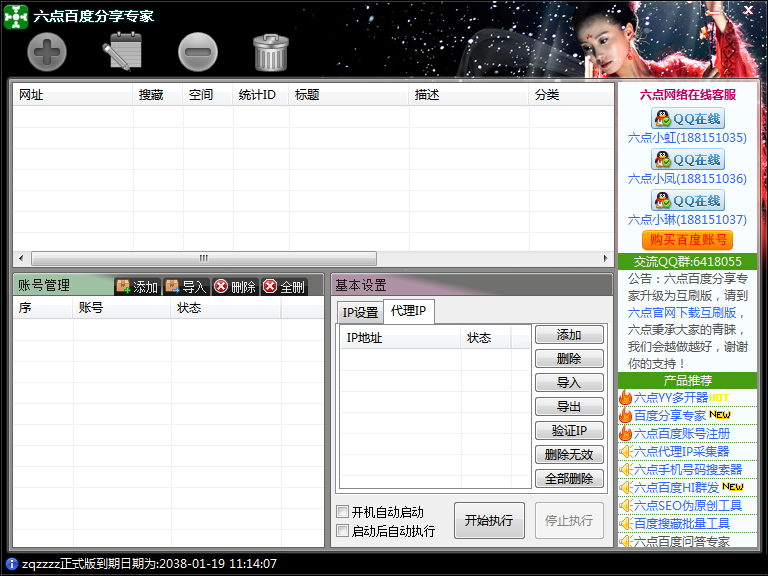Screen dimensions: 768x576
Task: Click the 全删 delete all icon
Action: tap(284, 287)
